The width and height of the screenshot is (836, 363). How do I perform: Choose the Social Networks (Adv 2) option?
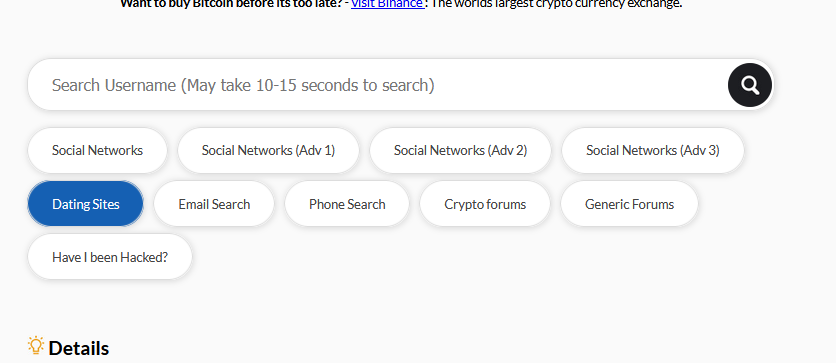(460, 150)
